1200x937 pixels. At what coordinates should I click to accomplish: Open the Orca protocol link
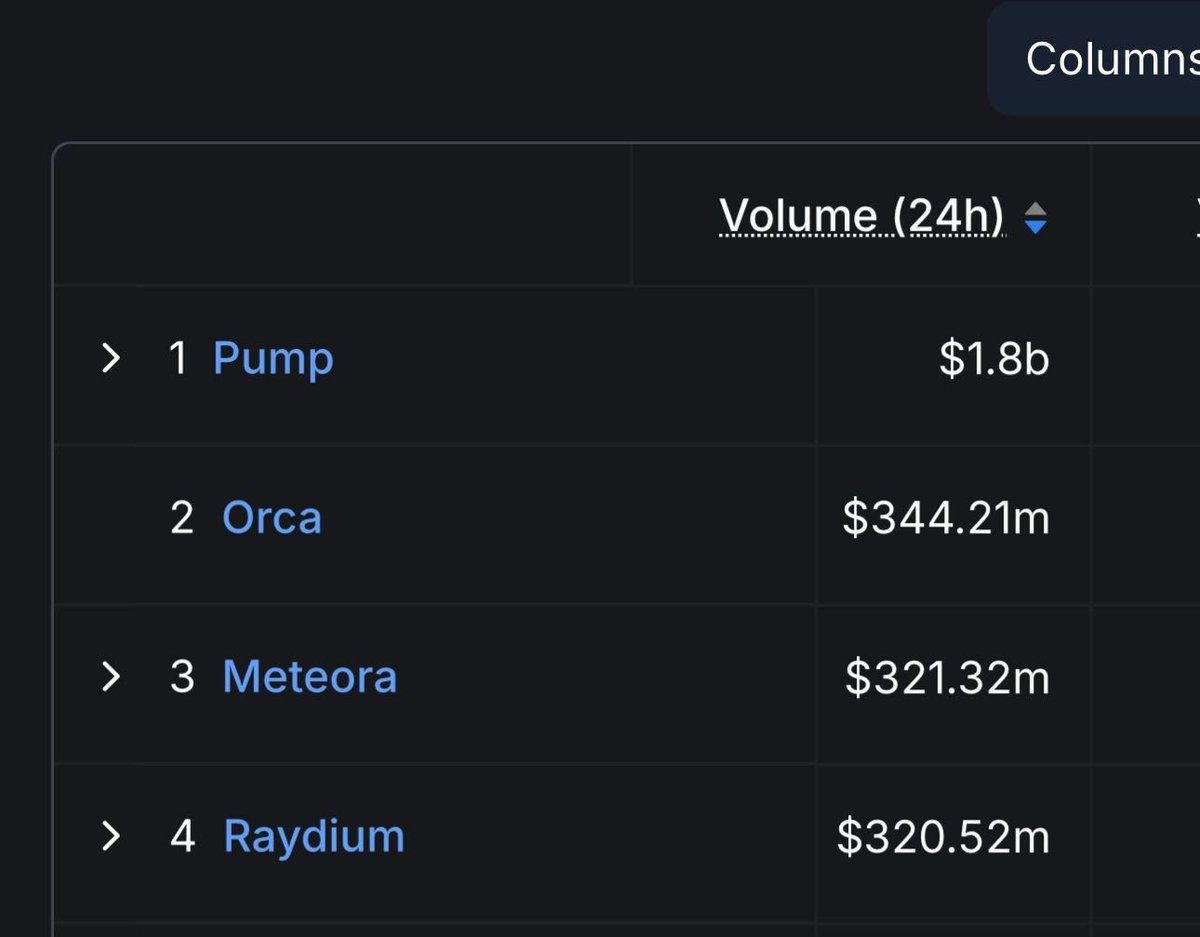coord(272,518)
